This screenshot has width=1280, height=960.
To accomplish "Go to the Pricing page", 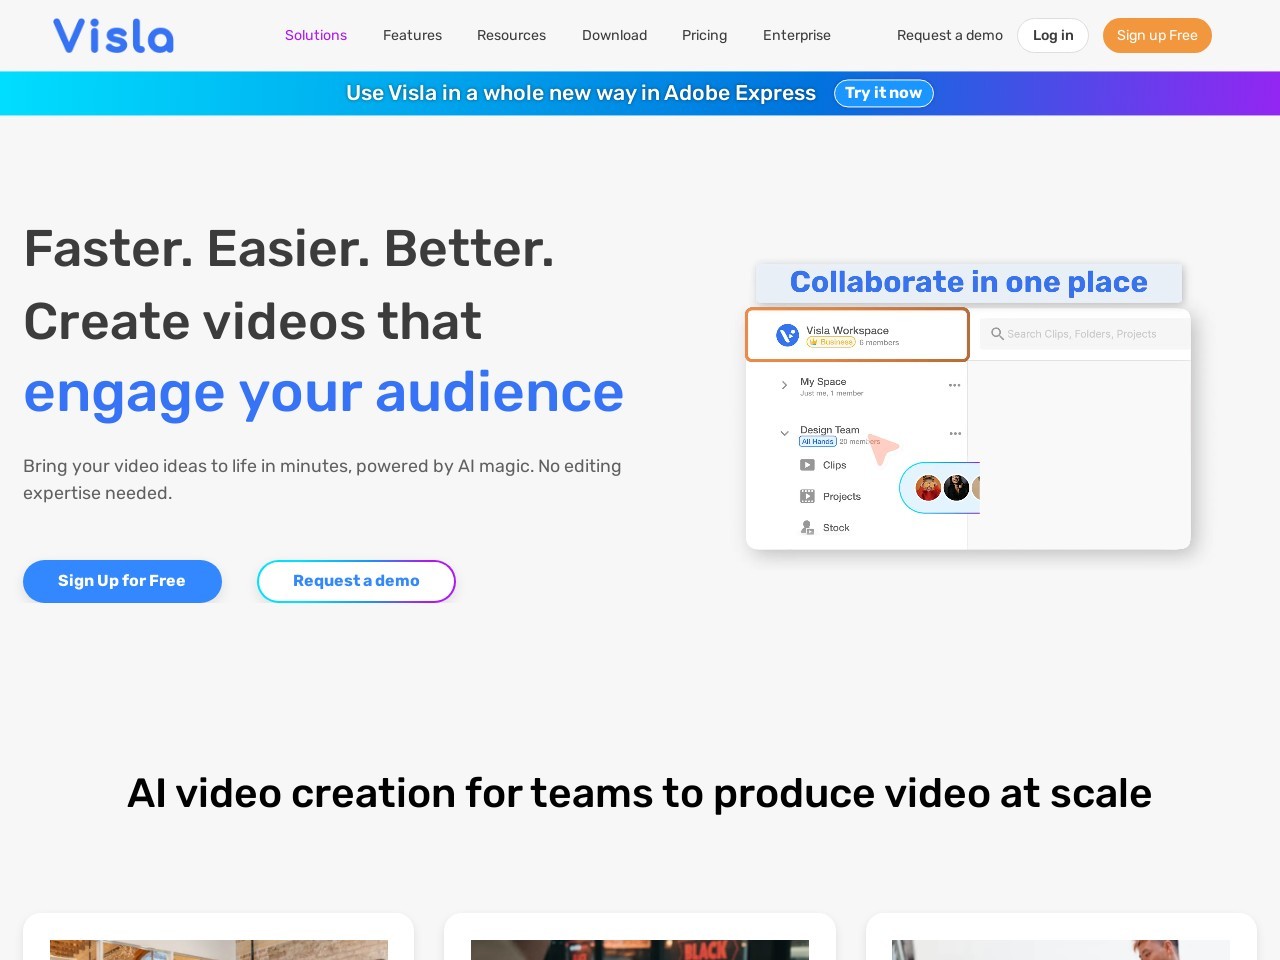I will point(704,35).
